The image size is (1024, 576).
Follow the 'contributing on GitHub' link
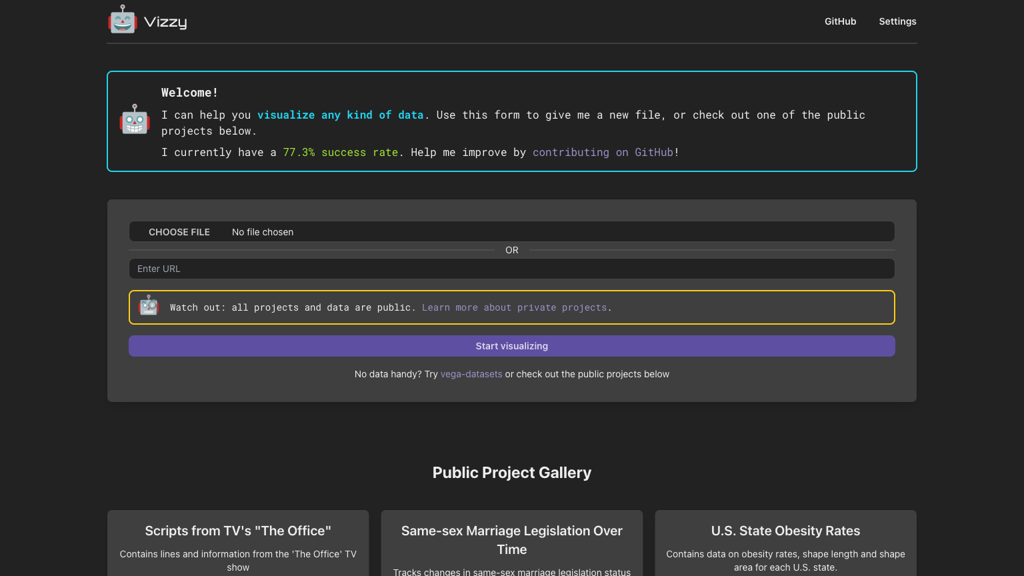(x=602, y=152)
